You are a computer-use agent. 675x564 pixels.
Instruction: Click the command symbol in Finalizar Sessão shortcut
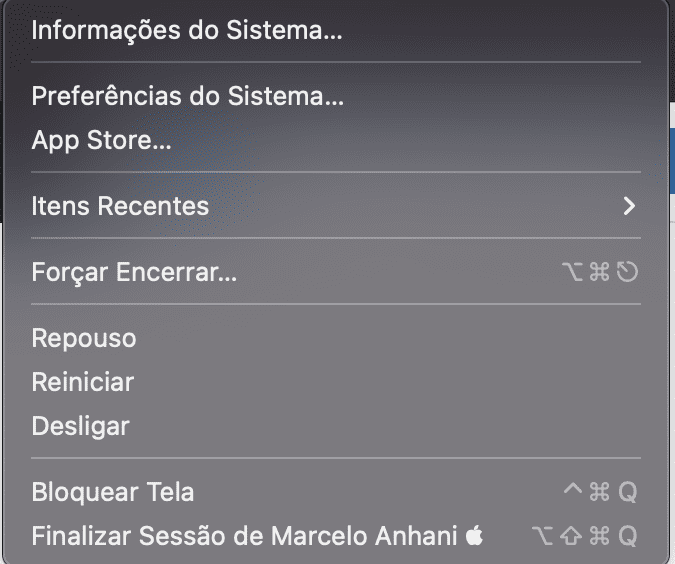[599, 536]
